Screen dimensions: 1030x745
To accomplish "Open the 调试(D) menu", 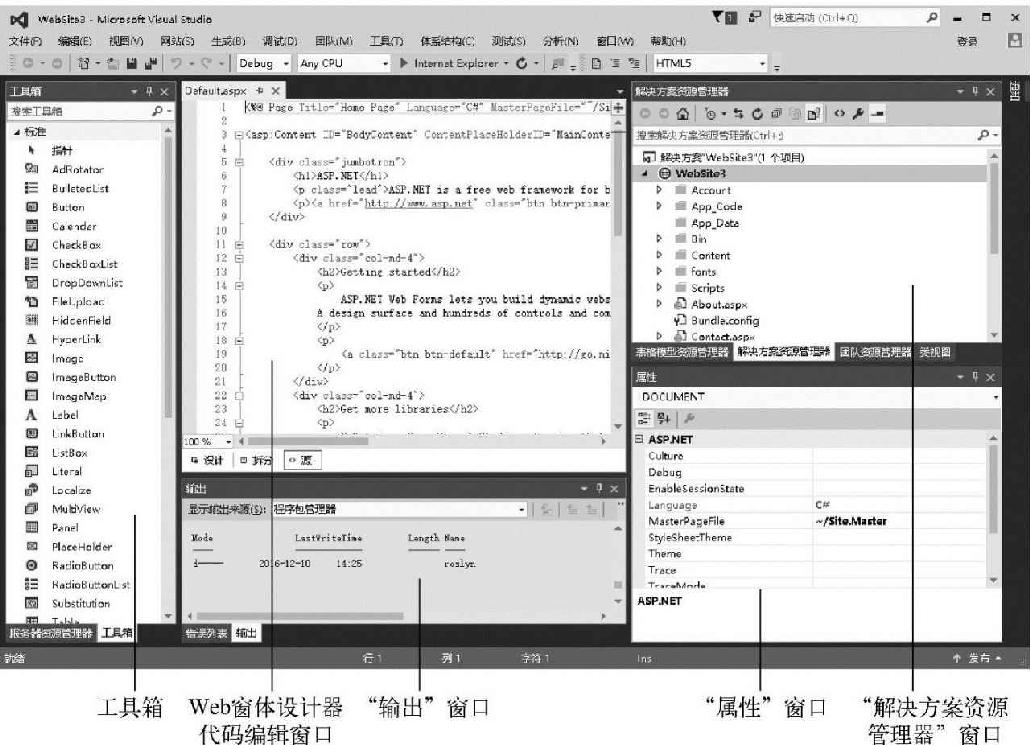I will point(280,41).
